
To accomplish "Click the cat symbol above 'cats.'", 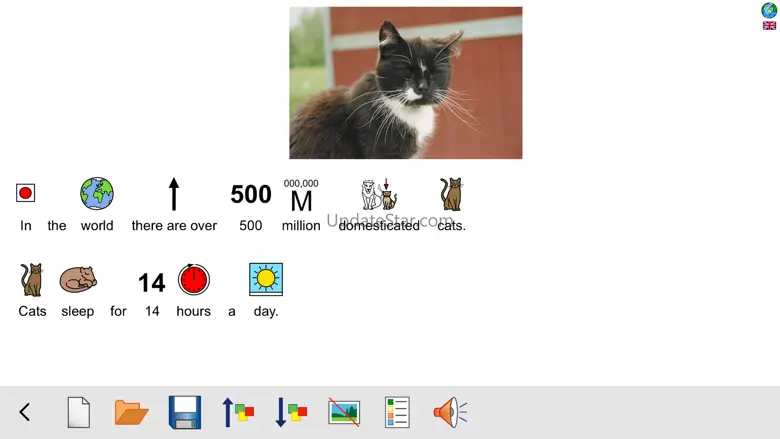I will (452, 194).
